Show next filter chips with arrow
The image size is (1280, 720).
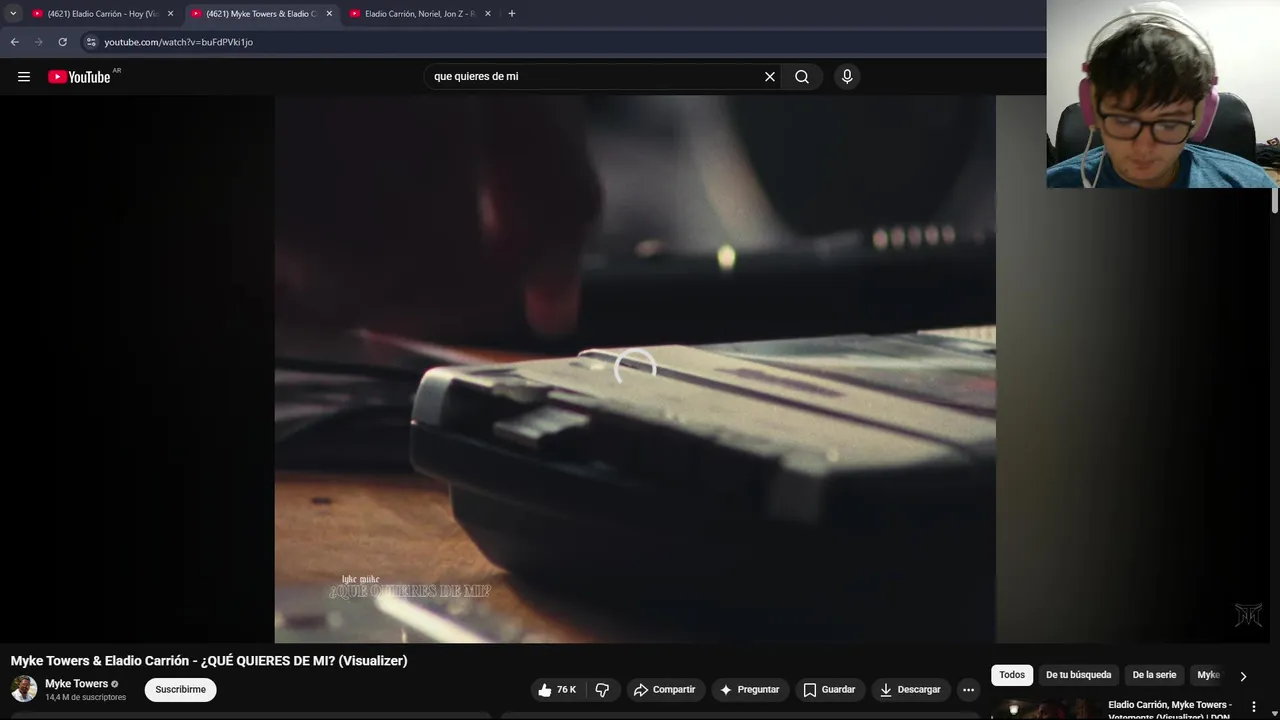[x=1243, y=676]
